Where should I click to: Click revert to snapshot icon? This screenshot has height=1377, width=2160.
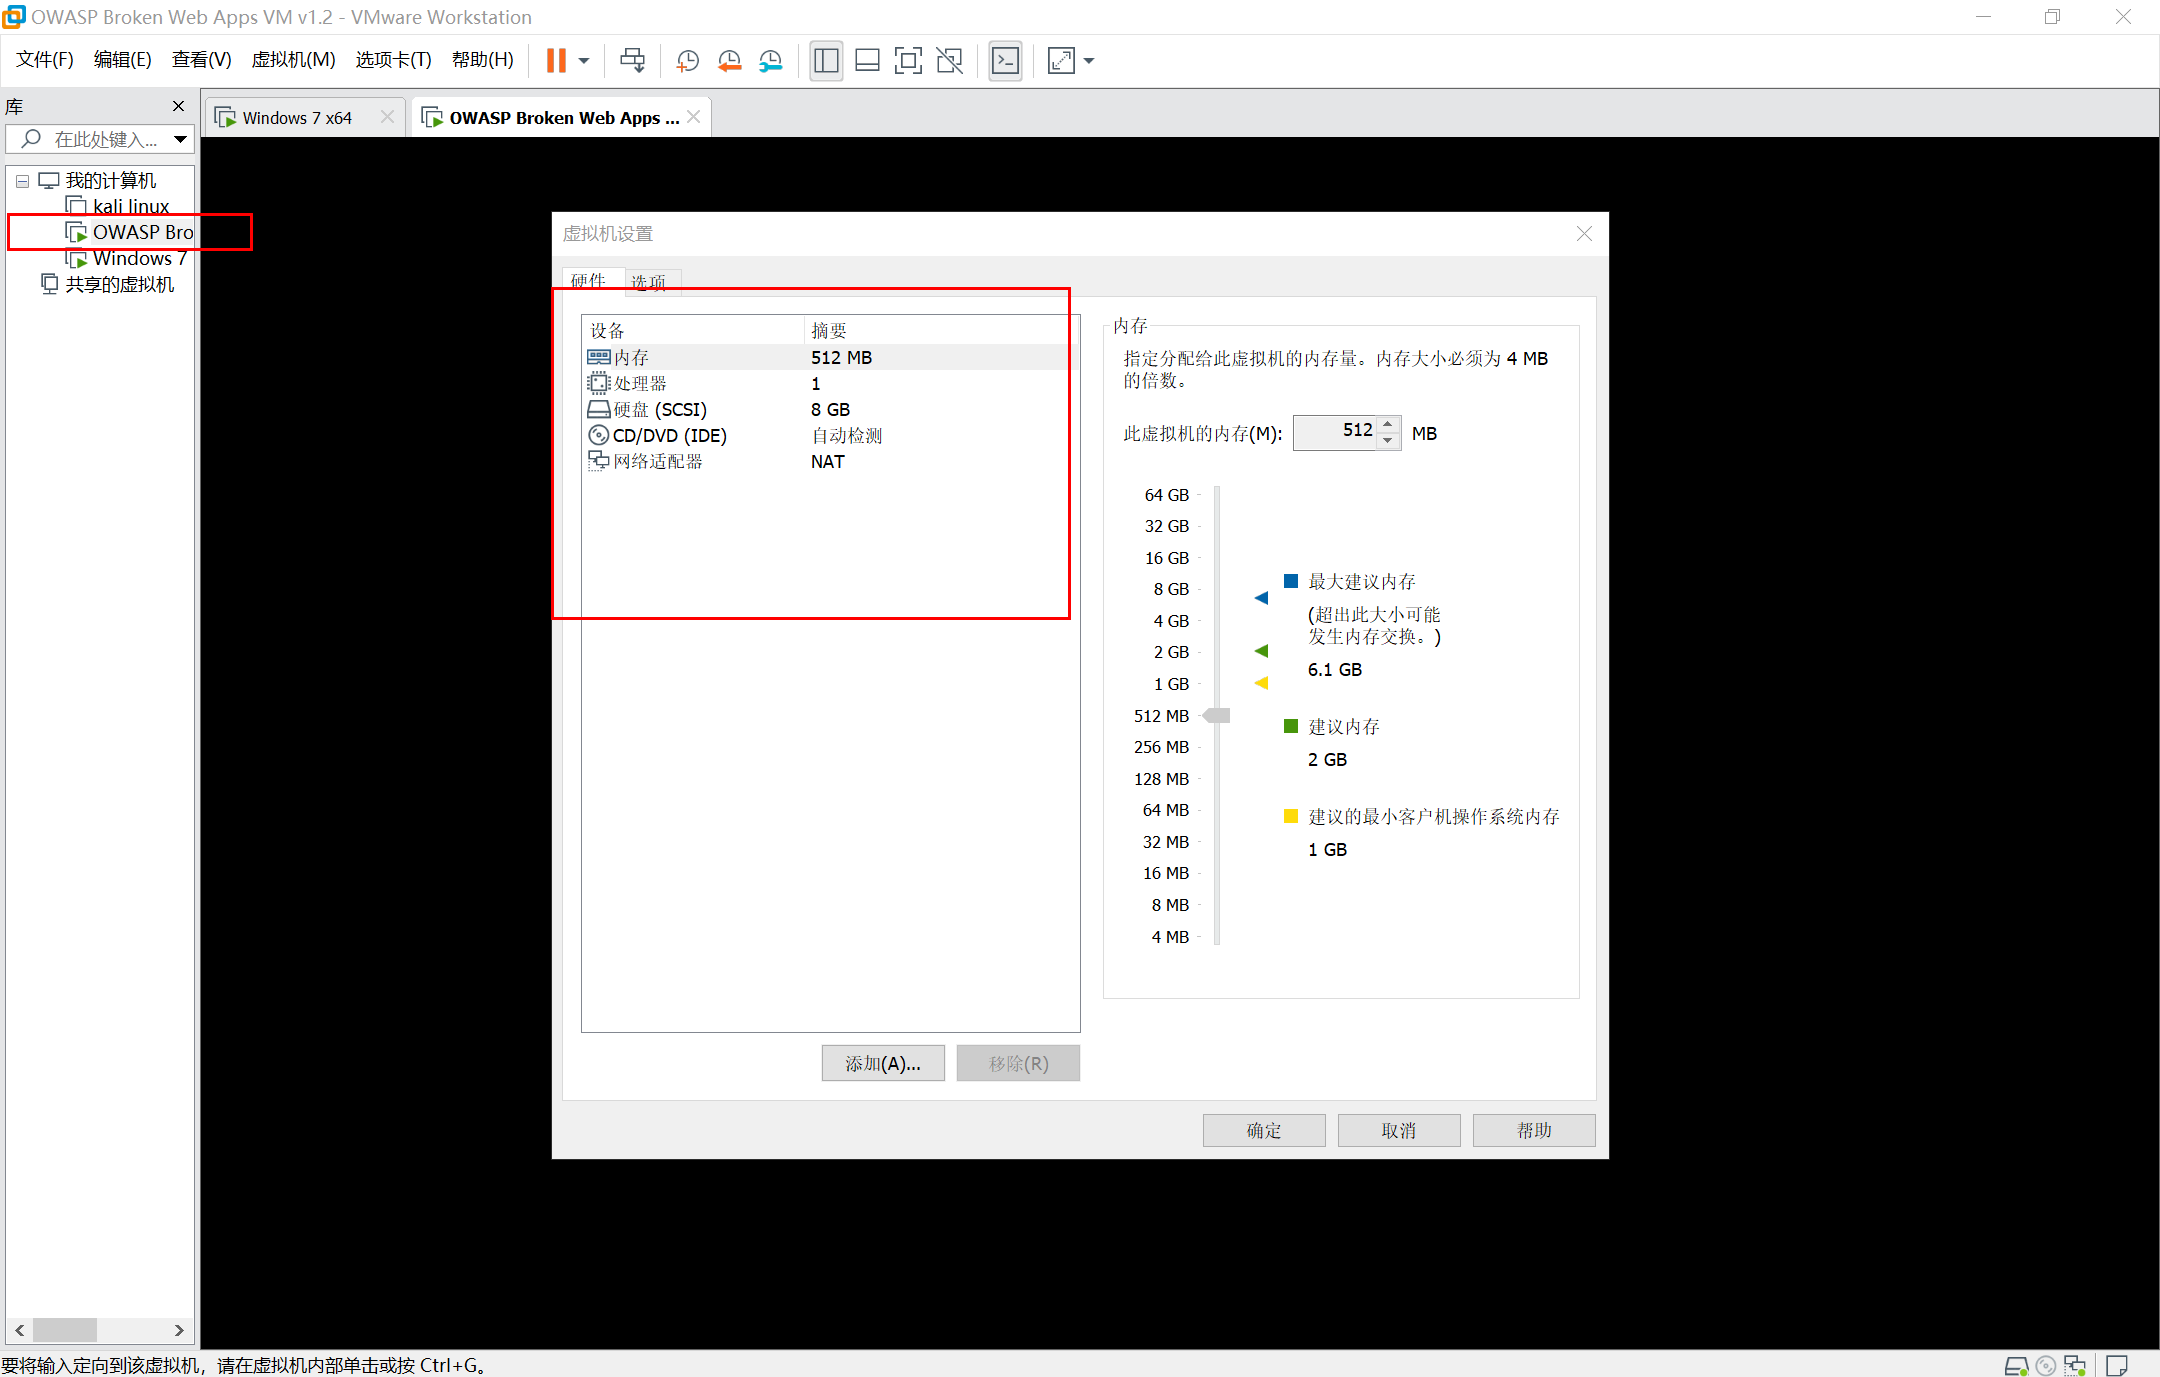click(x=729, y=61)
